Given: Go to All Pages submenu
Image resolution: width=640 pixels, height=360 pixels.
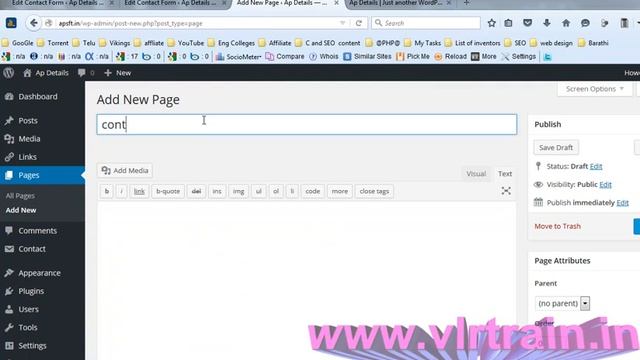Looking at the screenshot, I should pyautogui.click(x=20, y=196).
